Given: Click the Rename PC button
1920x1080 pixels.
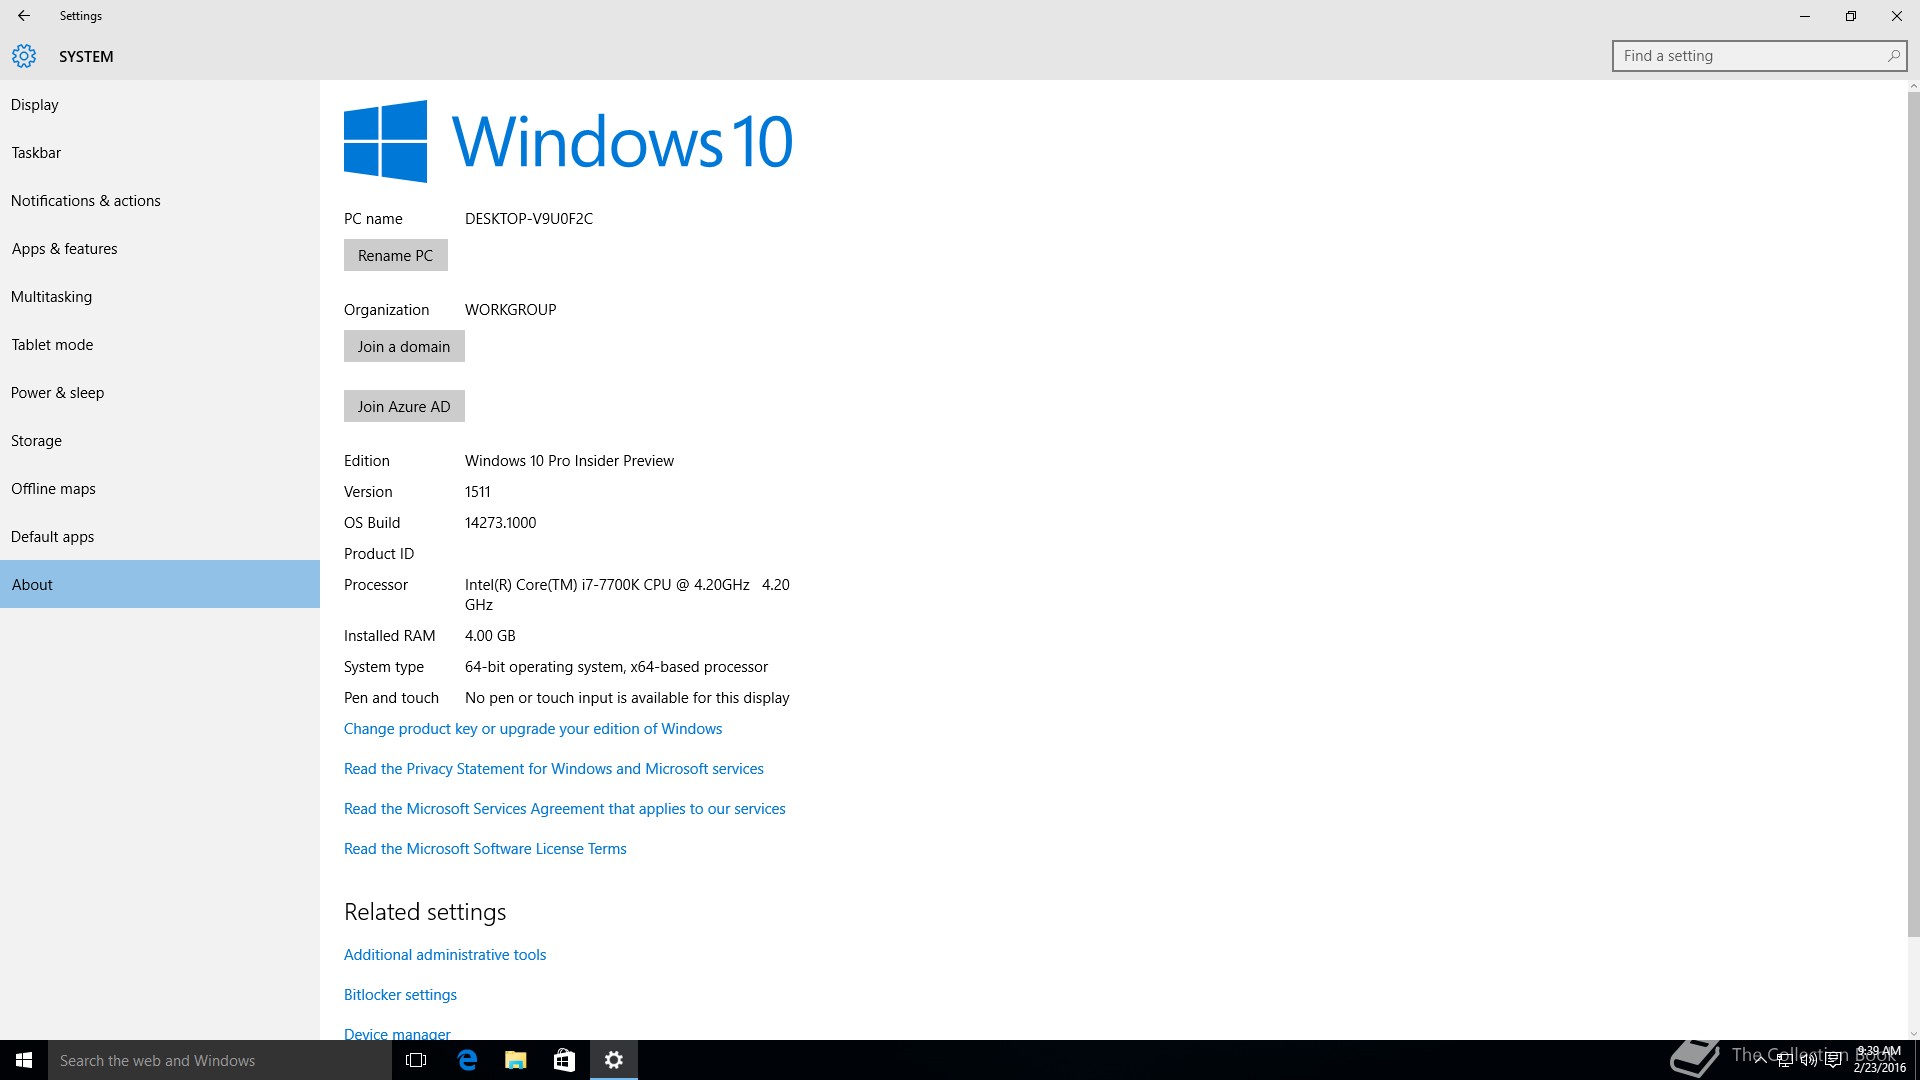Looking at the screenshot, I should point(396,255).
